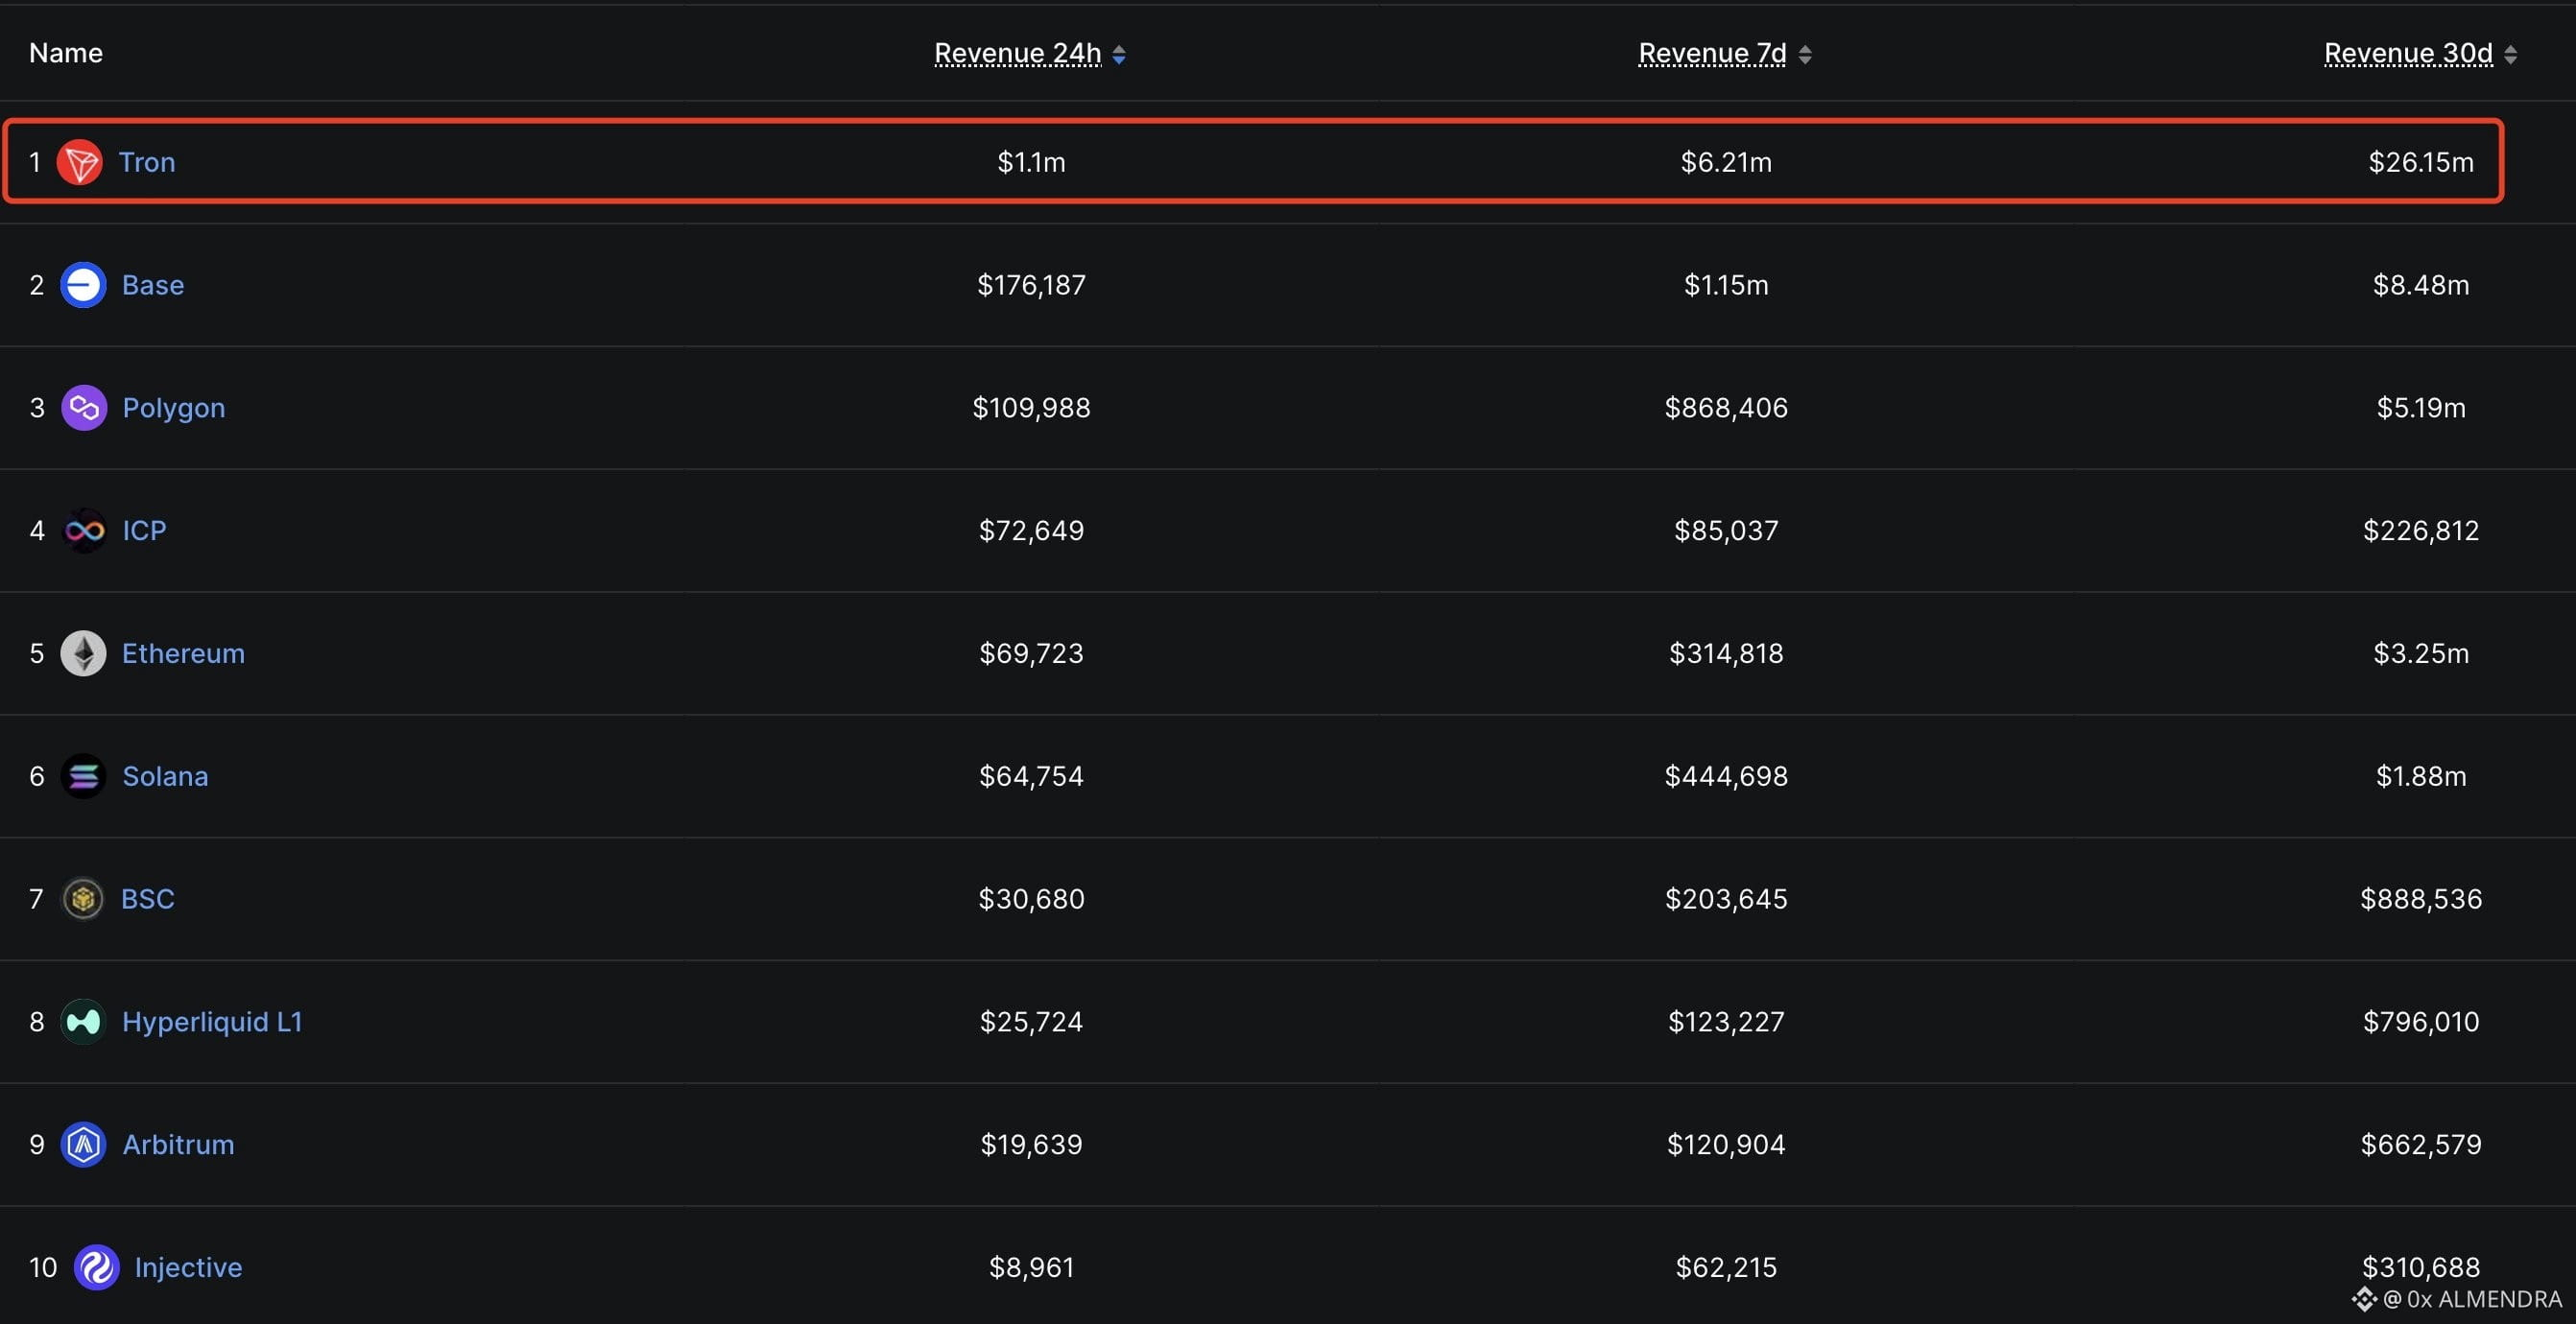Select Tron's 24h revenue value $1.1m
The height and width of the screenshot is (1324, 2576).
click(1031, 162)
